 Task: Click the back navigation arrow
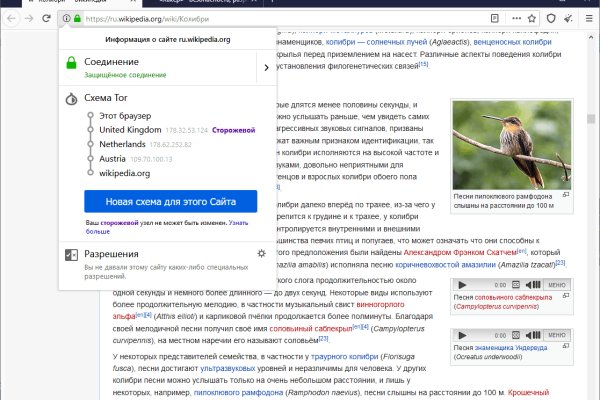coord(9,18)
